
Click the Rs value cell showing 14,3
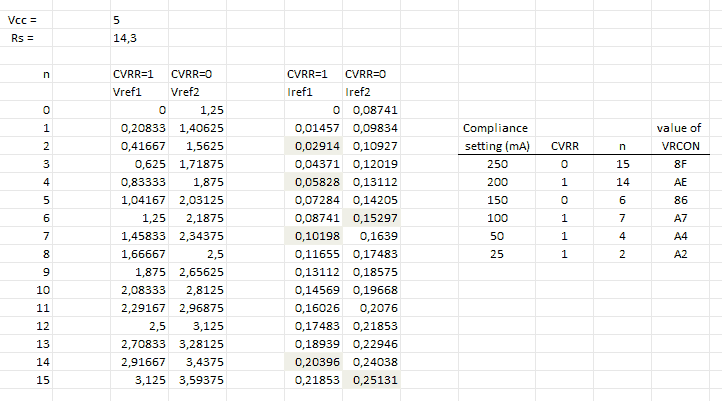click(124, 37)
